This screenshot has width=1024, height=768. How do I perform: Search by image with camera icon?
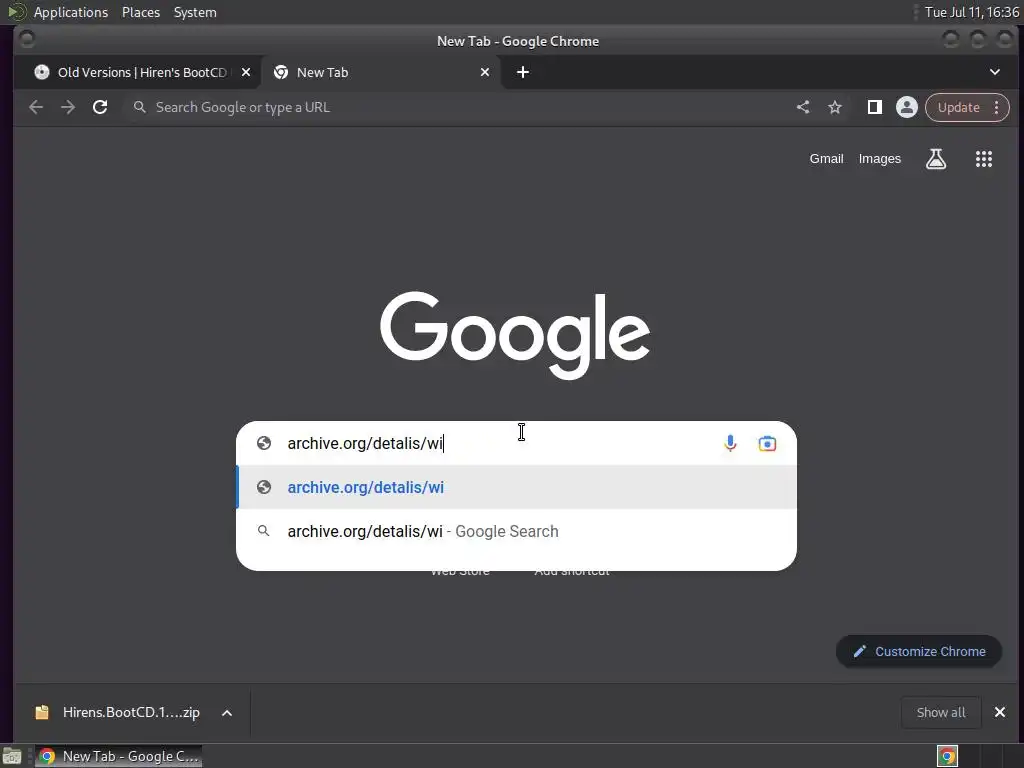point(767,443)
